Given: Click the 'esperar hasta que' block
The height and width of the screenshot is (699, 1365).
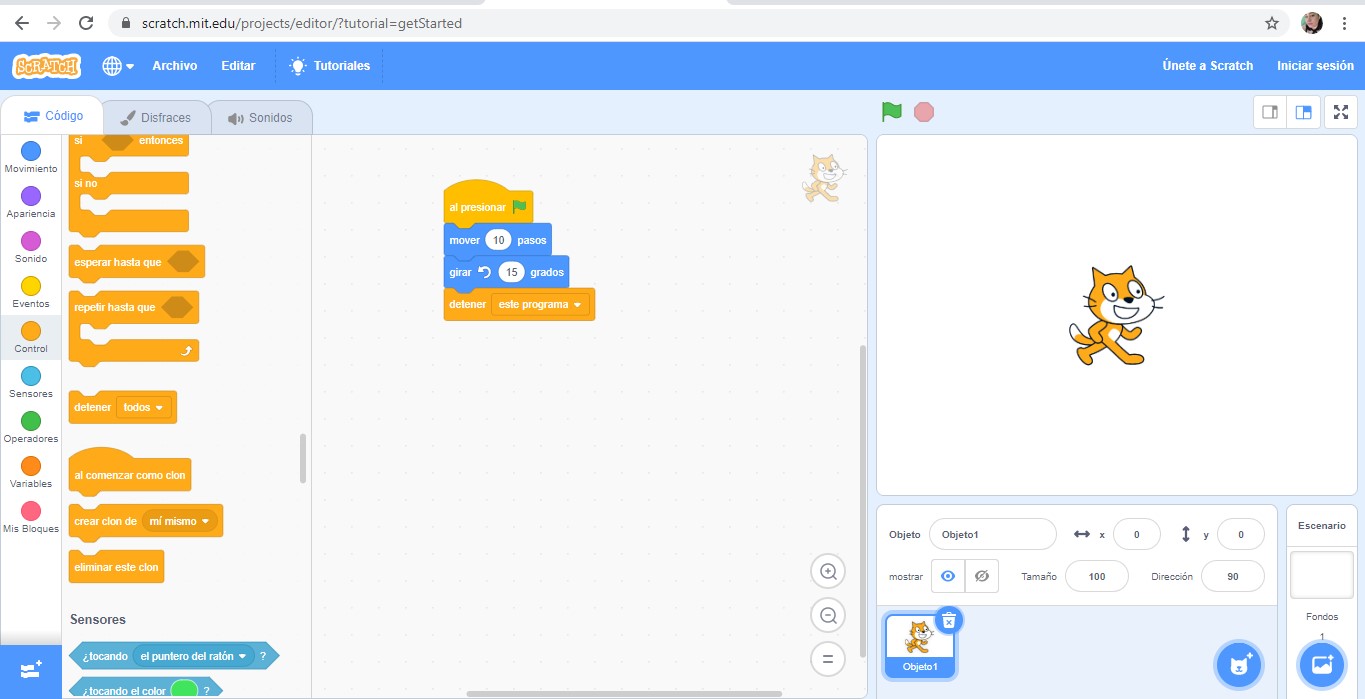Looking at the screenshot, I should point(137,262).
